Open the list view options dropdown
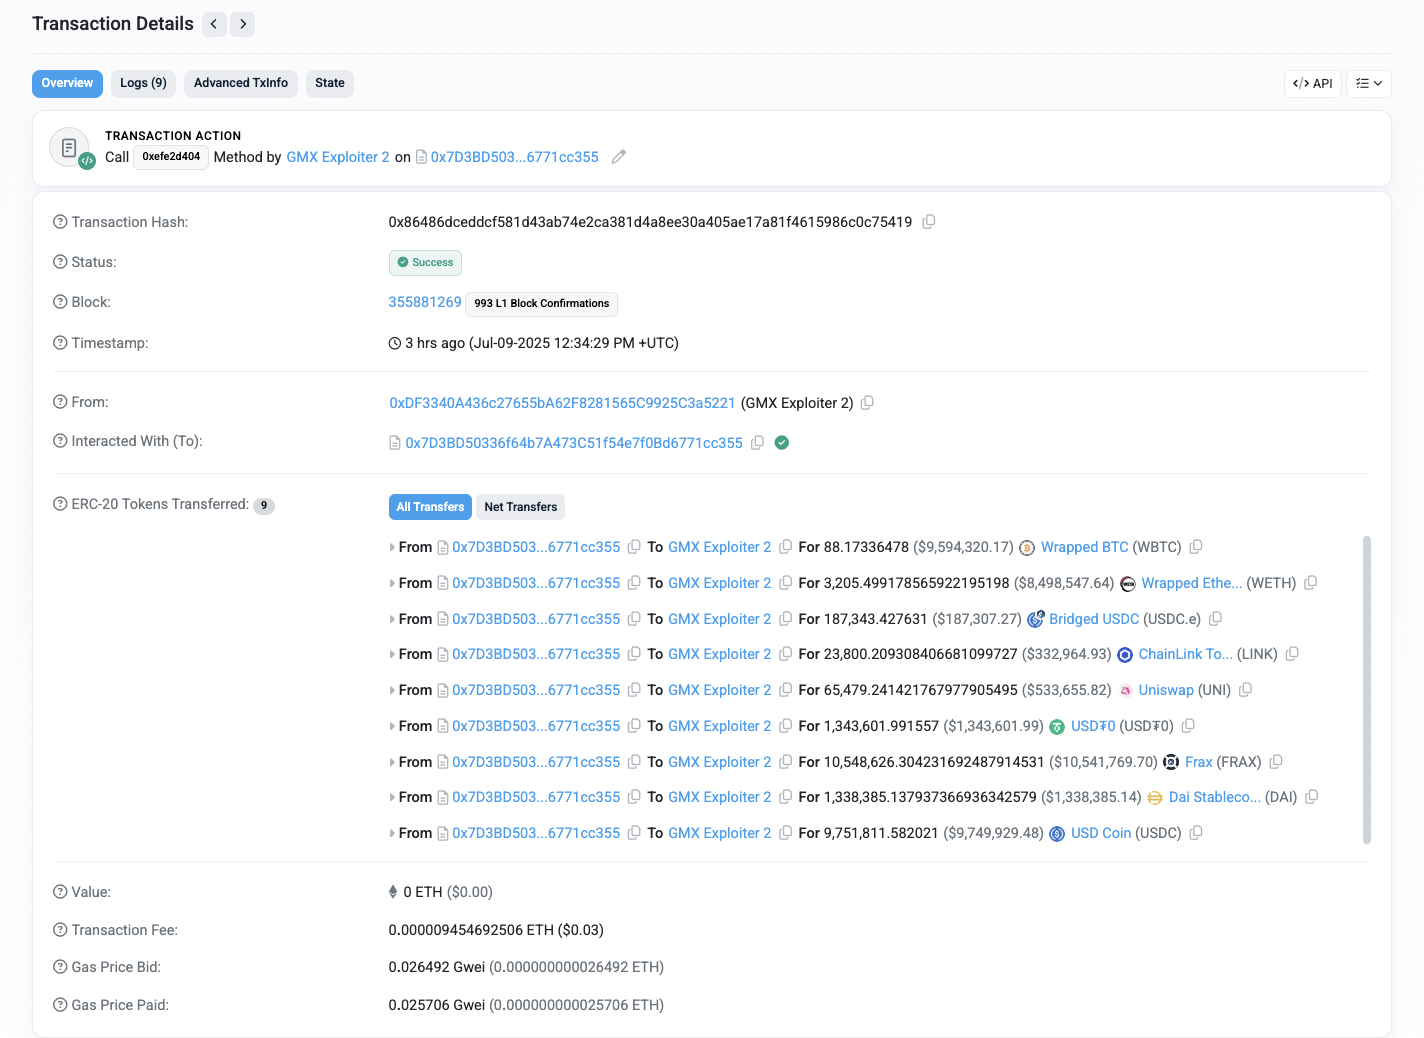 [x=1368, y=84]
